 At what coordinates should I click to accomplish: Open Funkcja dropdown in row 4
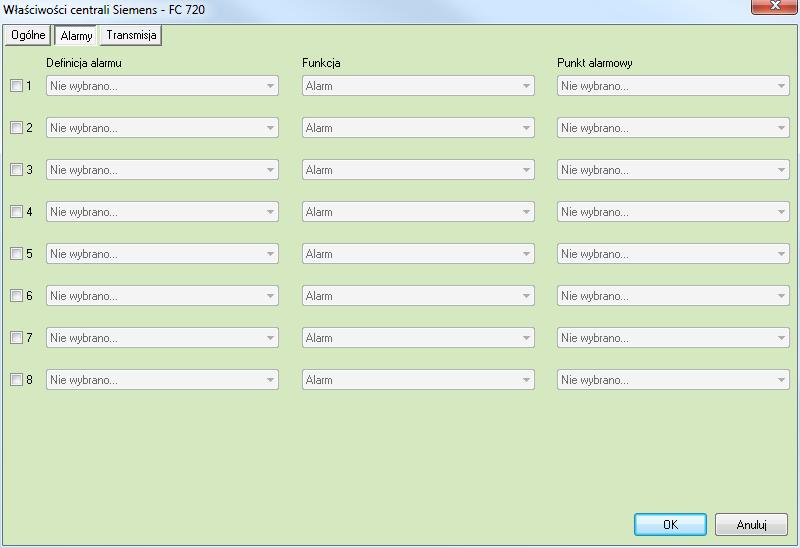coord(418,212)
